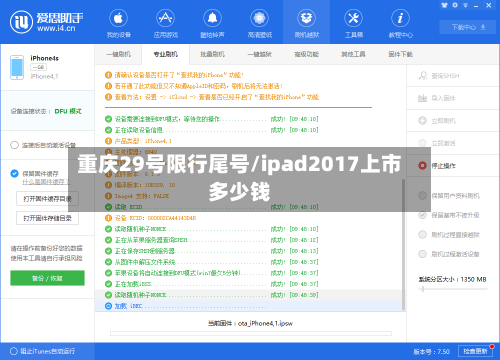This screenshot has height=360, width=500.
Task: Open the title bar dropdown arrow menu
Action: click(x=465, y=5)
